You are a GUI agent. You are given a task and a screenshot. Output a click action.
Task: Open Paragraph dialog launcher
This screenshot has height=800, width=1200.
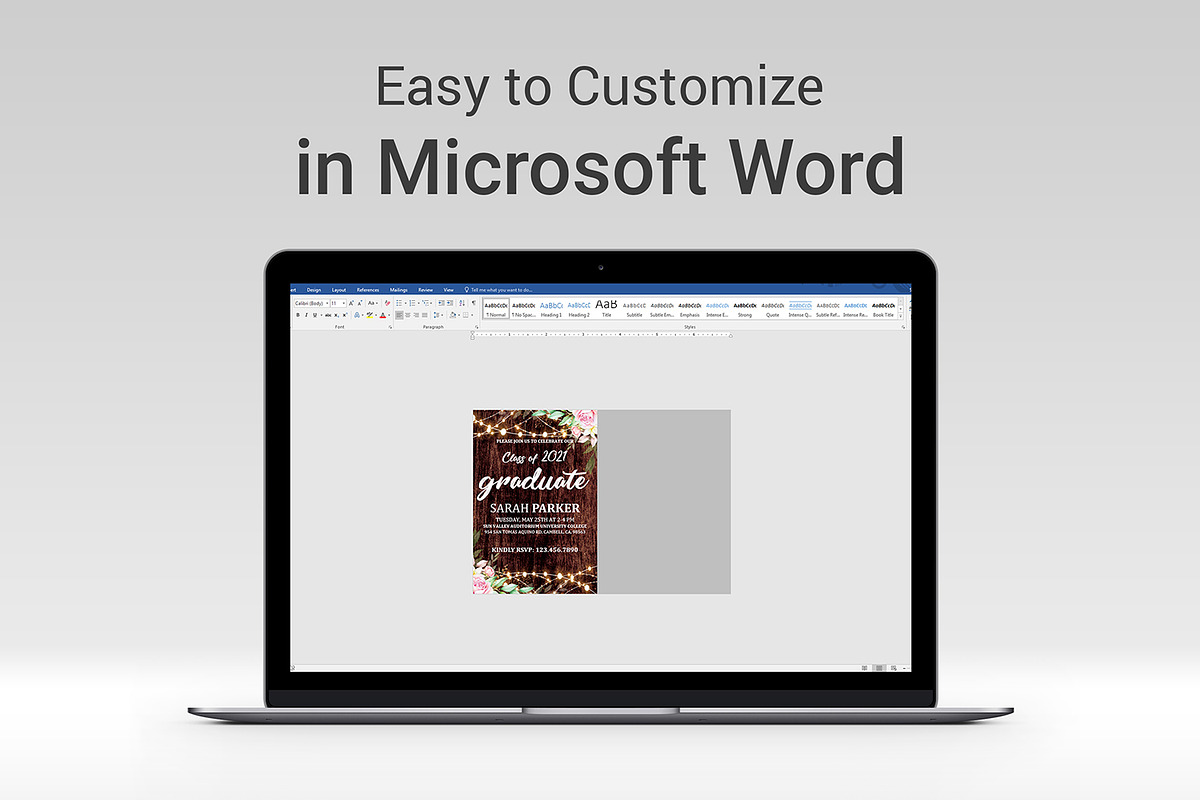pos(476,327)
